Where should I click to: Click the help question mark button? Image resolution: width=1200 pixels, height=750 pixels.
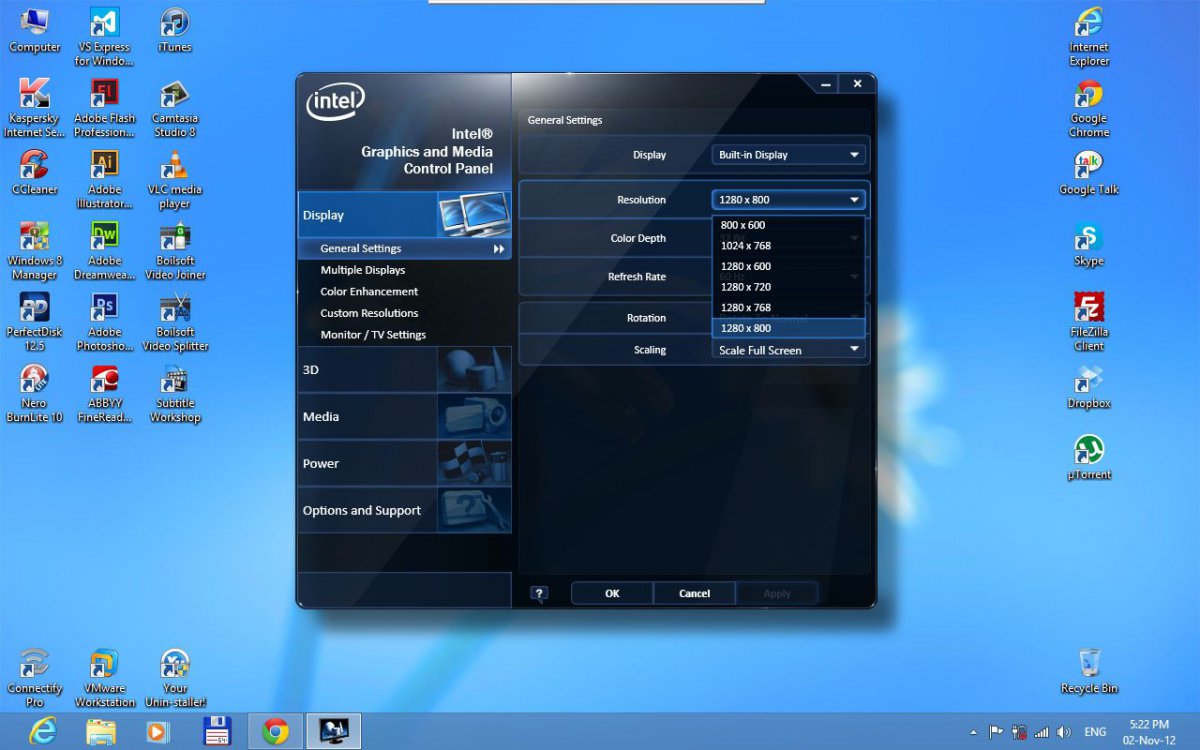point(539,593)
